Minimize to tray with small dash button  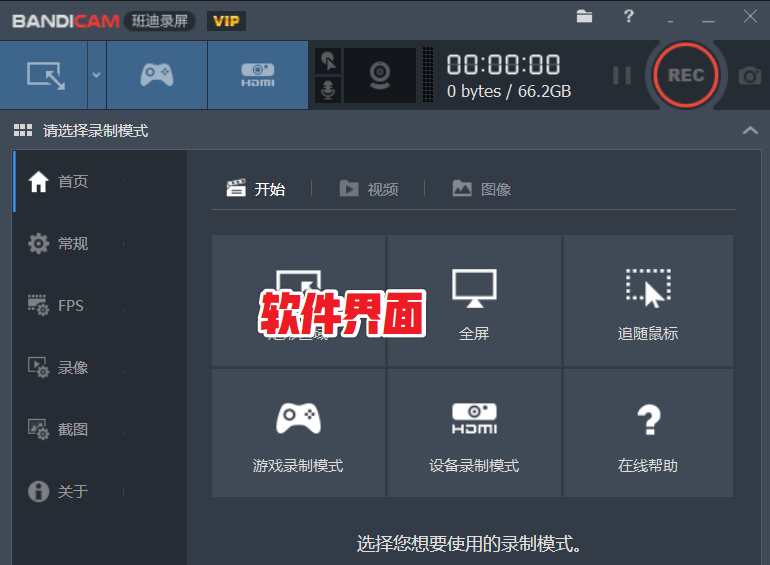coord(670,22)
